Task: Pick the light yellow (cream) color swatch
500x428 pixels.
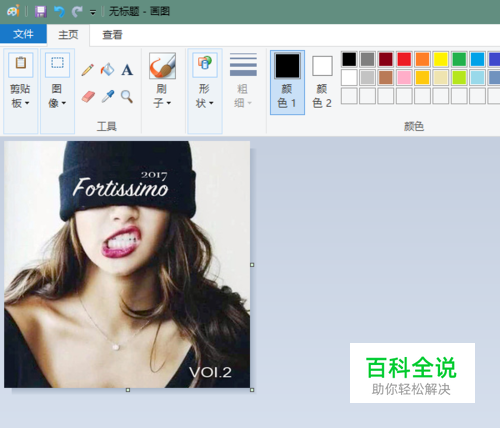Action: [441, 78]
